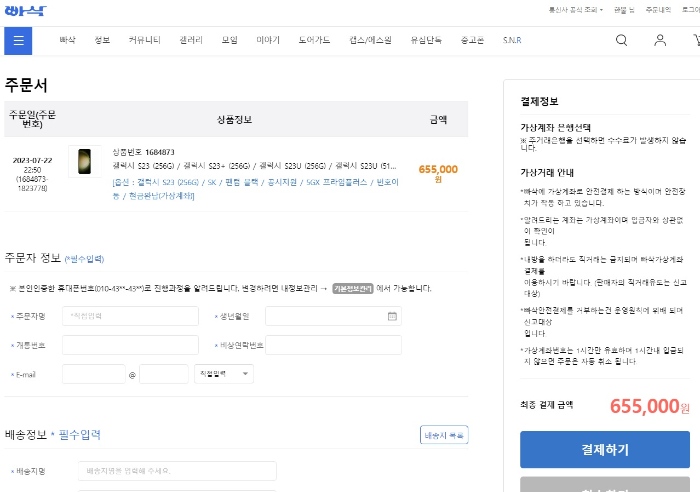Expand the 통신사 공식 조회 dropdown

(x=575, y=10)
